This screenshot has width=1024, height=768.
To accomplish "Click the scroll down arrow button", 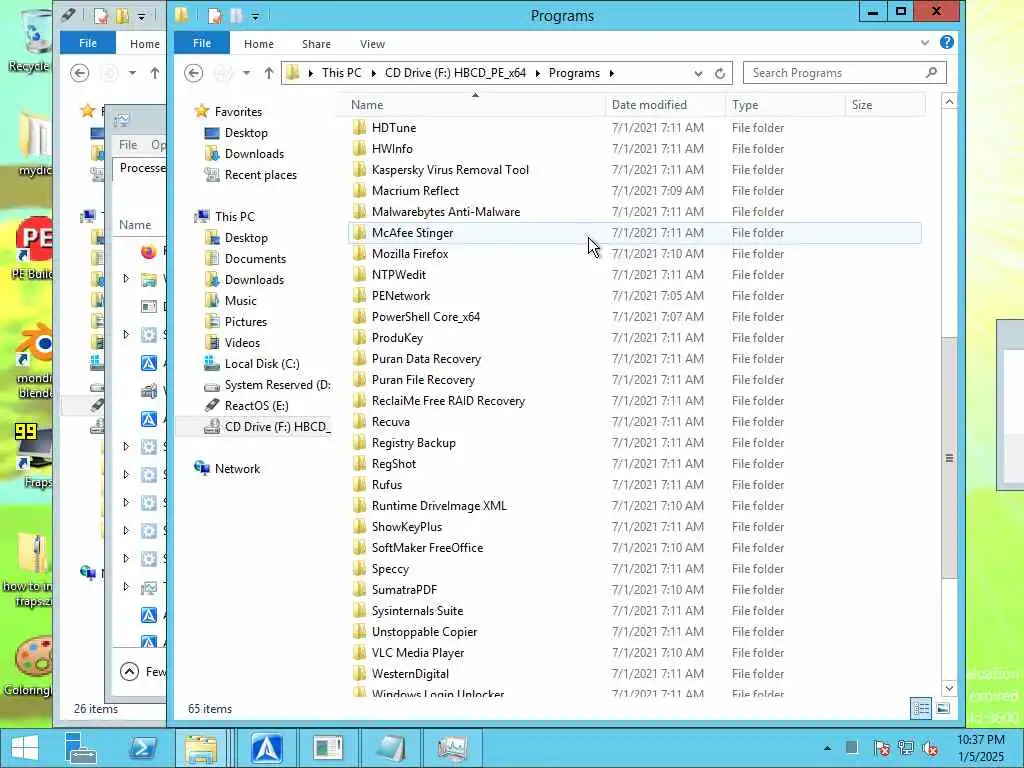I will (x=949, y=688).
